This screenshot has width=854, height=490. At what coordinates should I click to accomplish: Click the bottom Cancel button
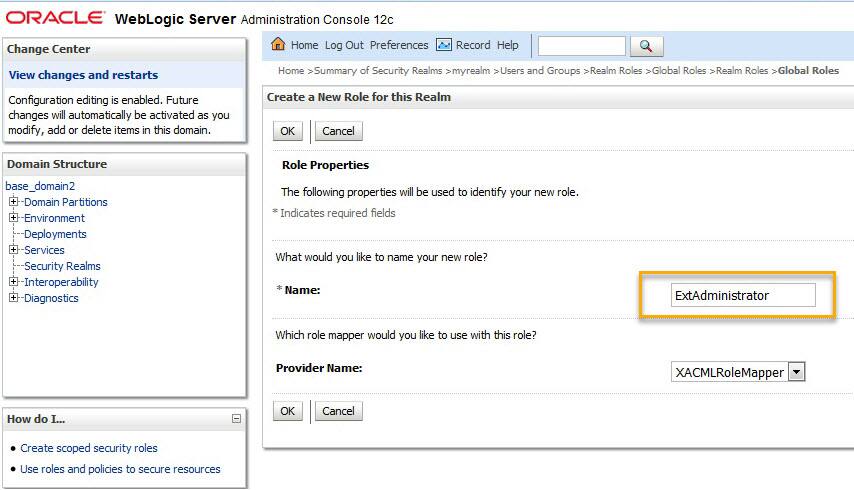[338, 411]
